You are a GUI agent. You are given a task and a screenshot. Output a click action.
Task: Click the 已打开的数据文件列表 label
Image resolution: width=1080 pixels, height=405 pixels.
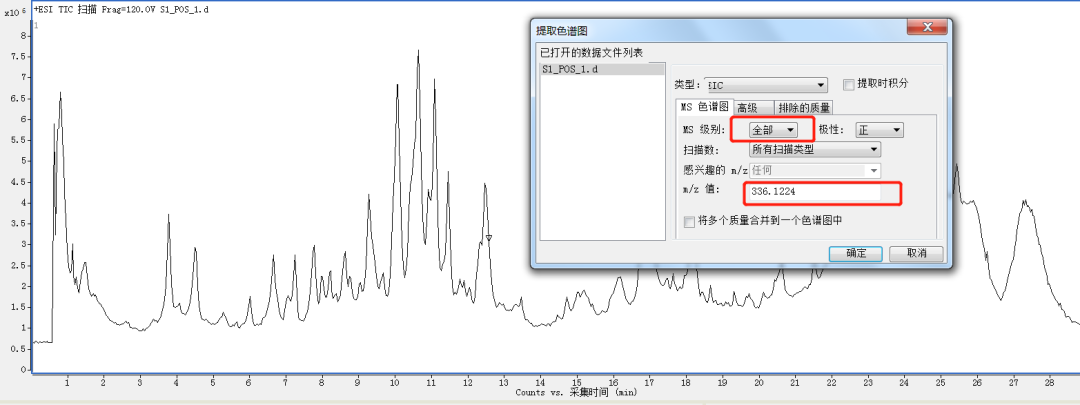click(x=592, y=52)
